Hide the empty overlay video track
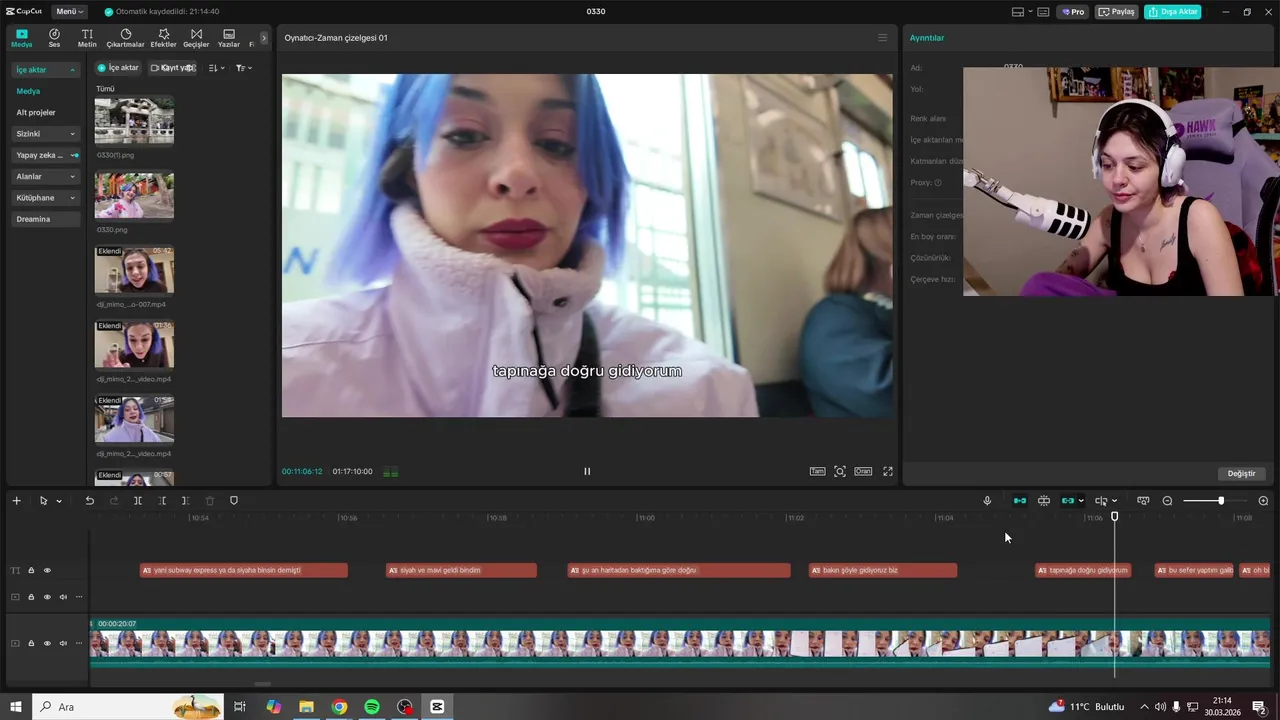 [47, 597]
